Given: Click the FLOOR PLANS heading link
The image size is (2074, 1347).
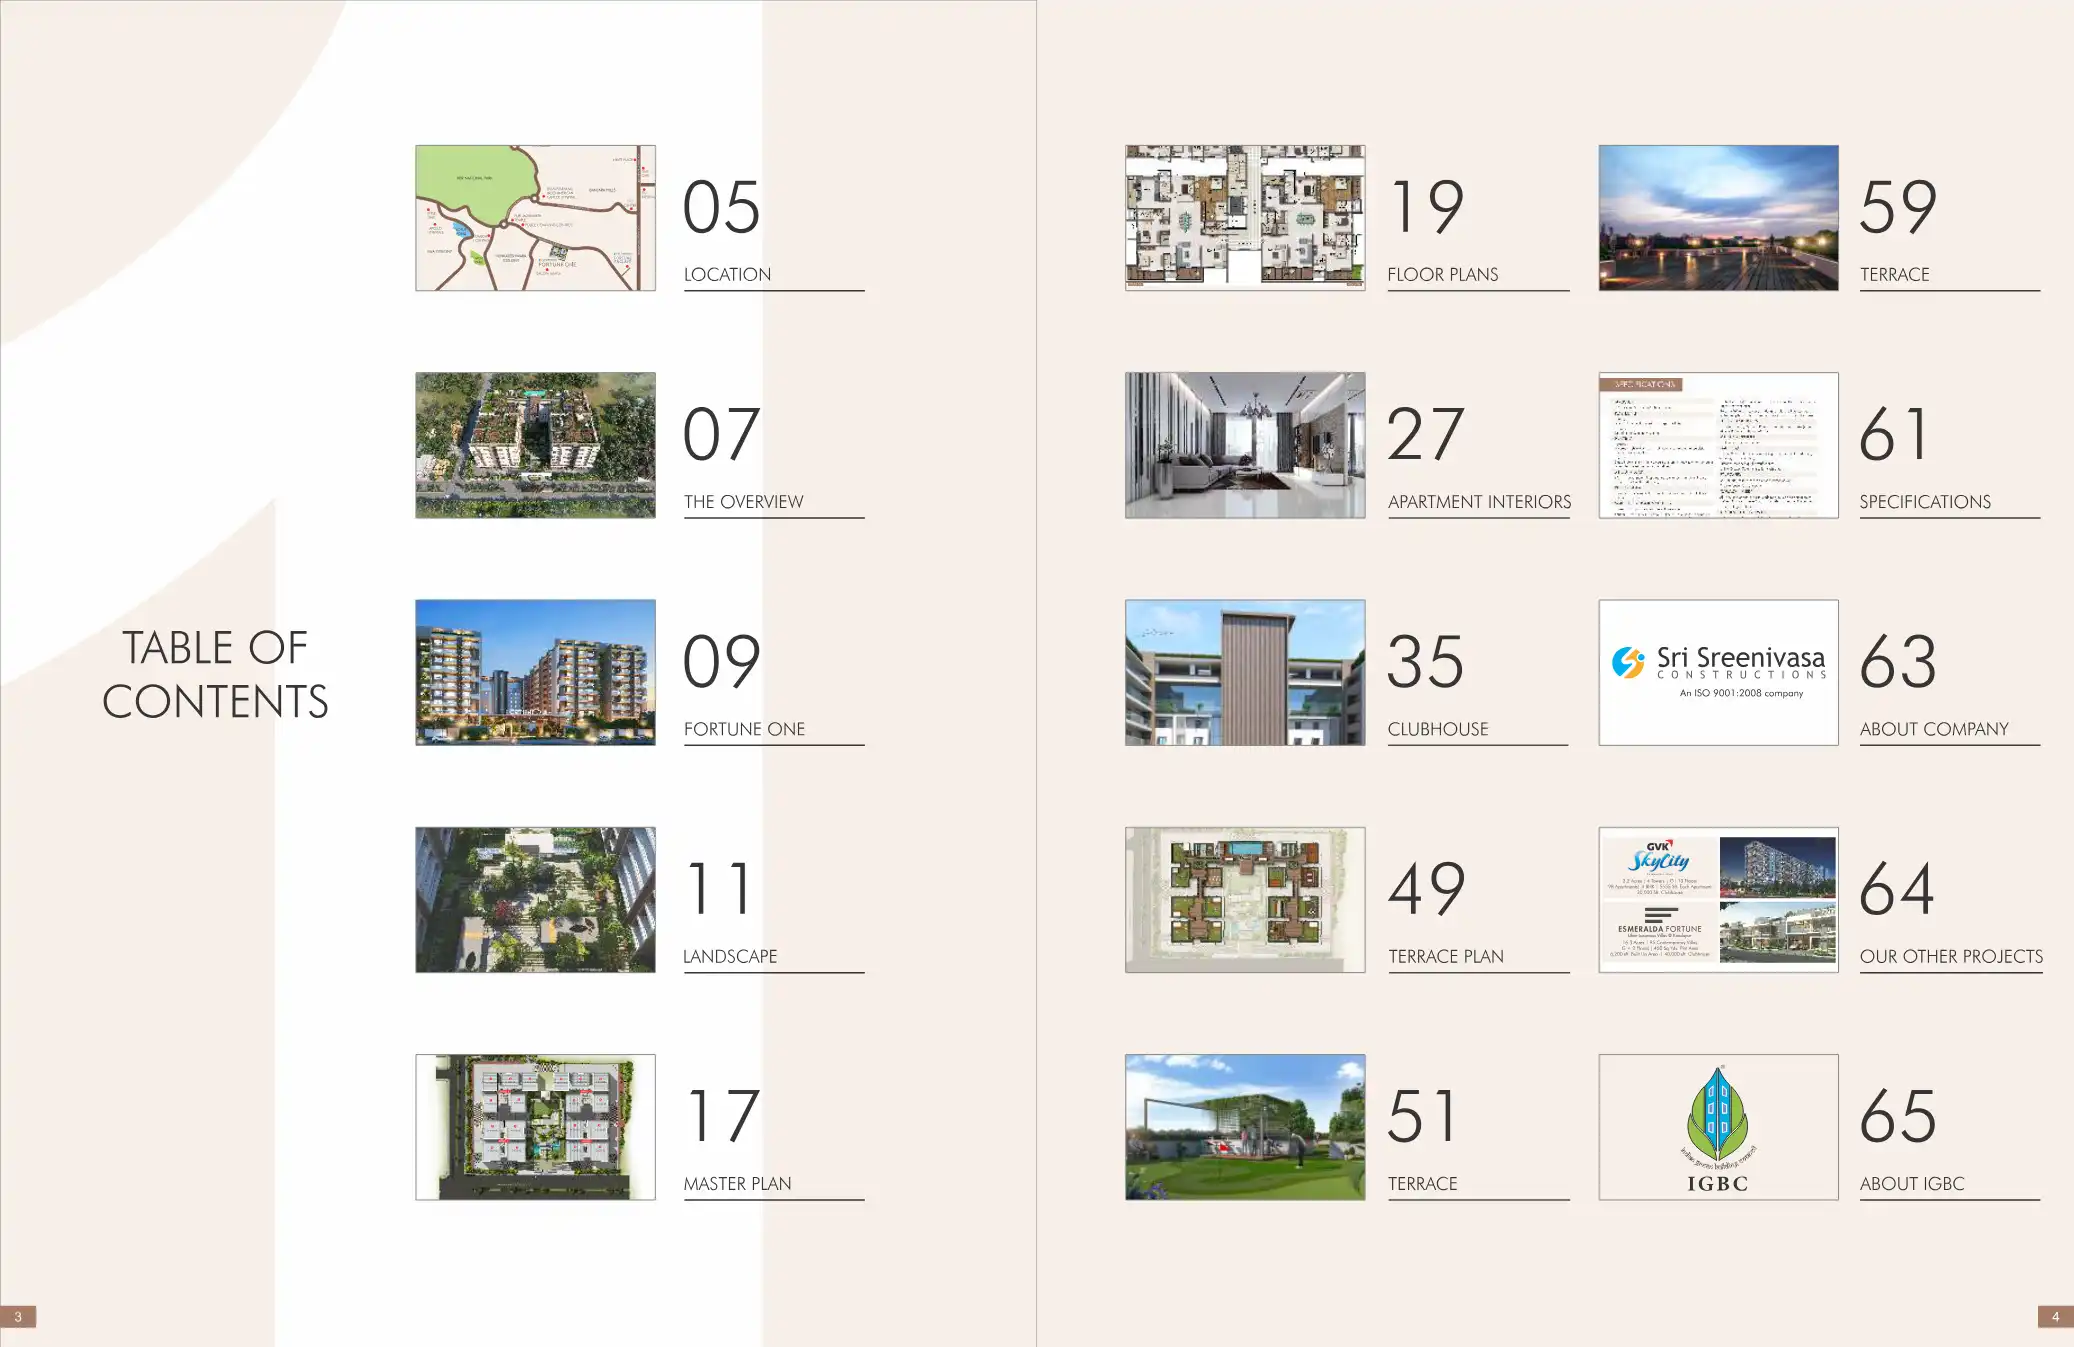Looking at the screenshot, I should click(1442, 274).
